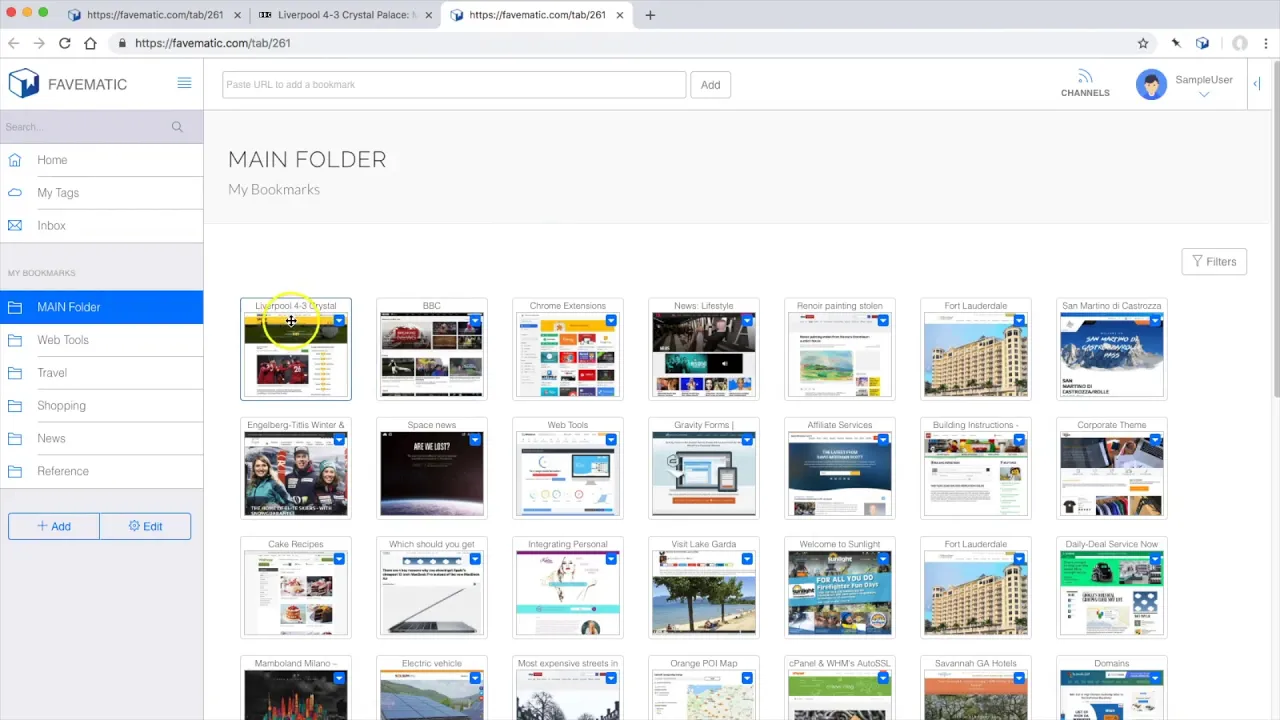1280x720 pixels.
Task: Open the Building Instructions bookmark thumbnail
Action: click(x=976, y=473)
